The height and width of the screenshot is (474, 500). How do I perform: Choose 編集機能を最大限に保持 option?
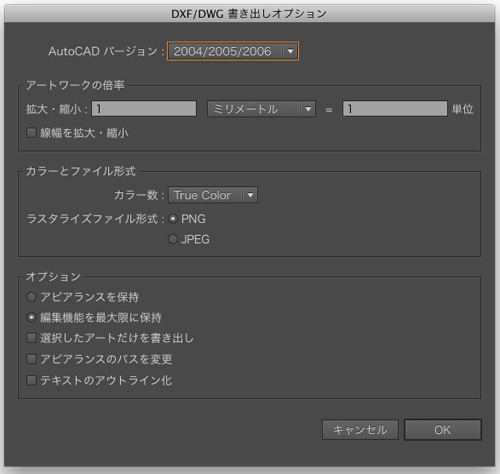[x=31, y=317]
